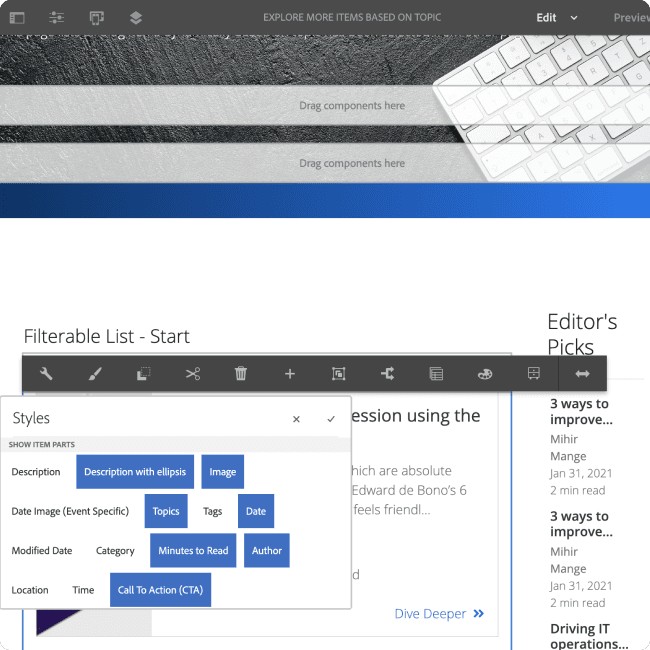Switch to Preview mode
Image resolution: width=650 pixels, height=650 pixels.
pos(630,18)
